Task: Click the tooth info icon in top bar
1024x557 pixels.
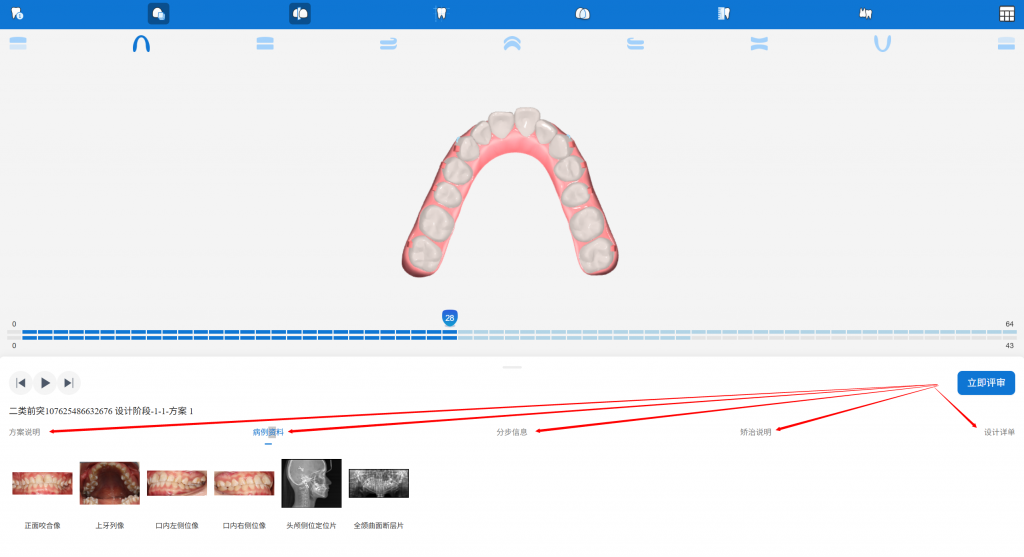Action: [x=17, y=14]
